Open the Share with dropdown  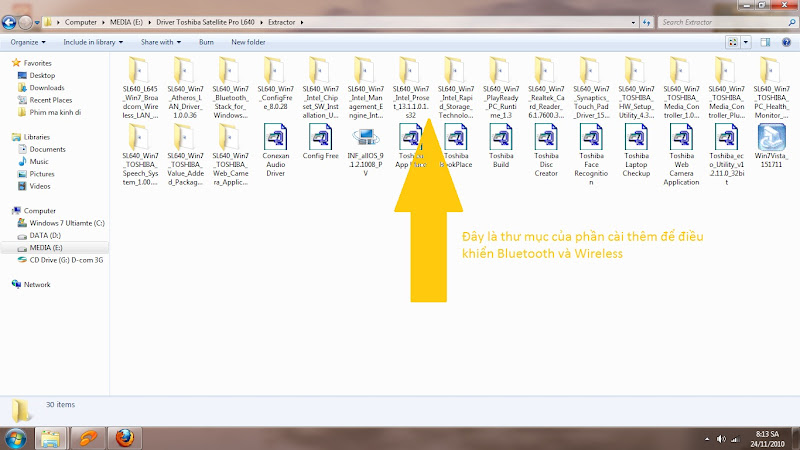[161, 42]
